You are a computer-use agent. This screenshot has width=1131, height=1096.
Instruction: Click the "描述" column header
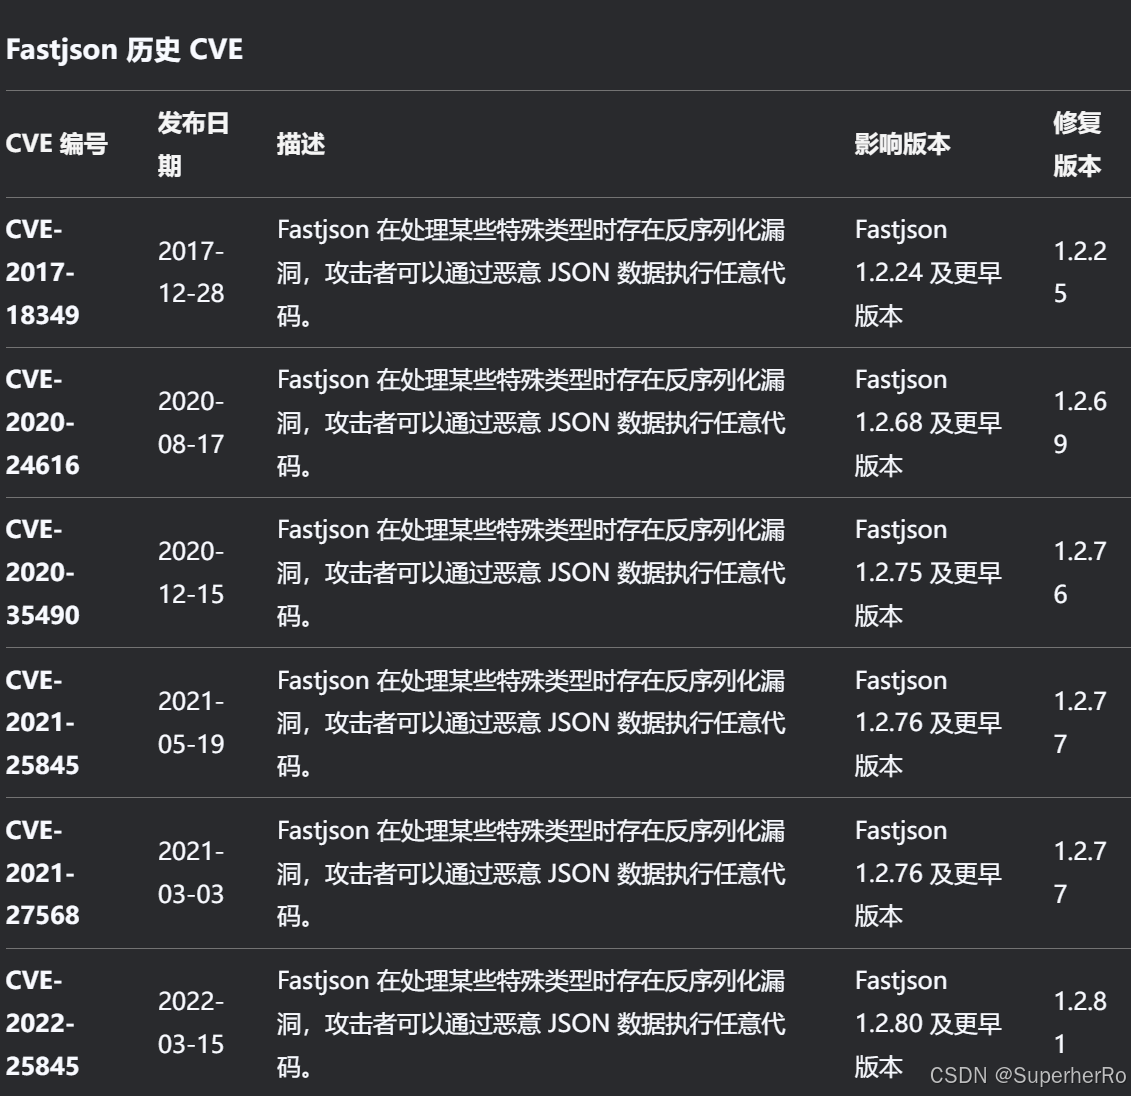pos(301,144)
